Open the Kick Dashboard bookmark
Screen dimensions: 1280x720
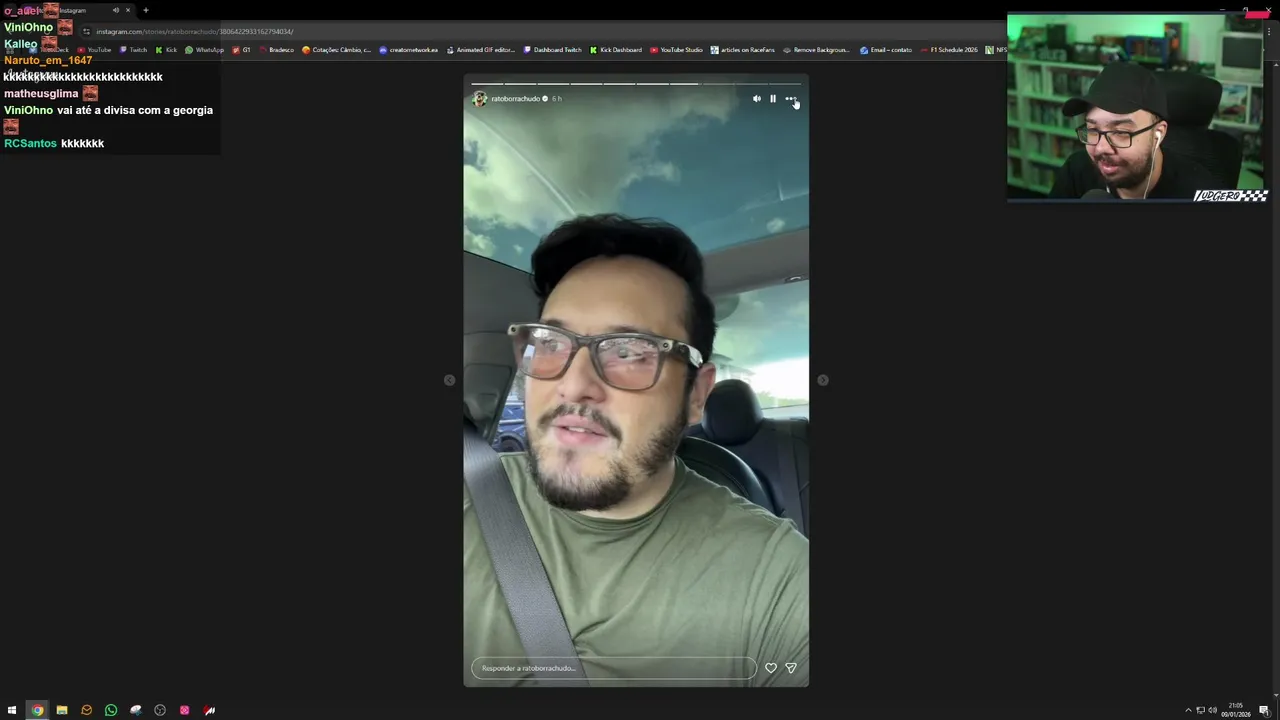(x=616, y=50)
